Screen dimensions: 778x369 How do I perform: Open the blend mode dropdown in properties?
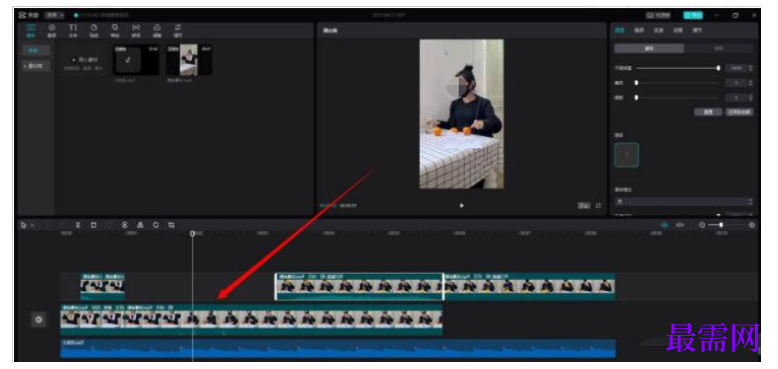coord(684,202)
